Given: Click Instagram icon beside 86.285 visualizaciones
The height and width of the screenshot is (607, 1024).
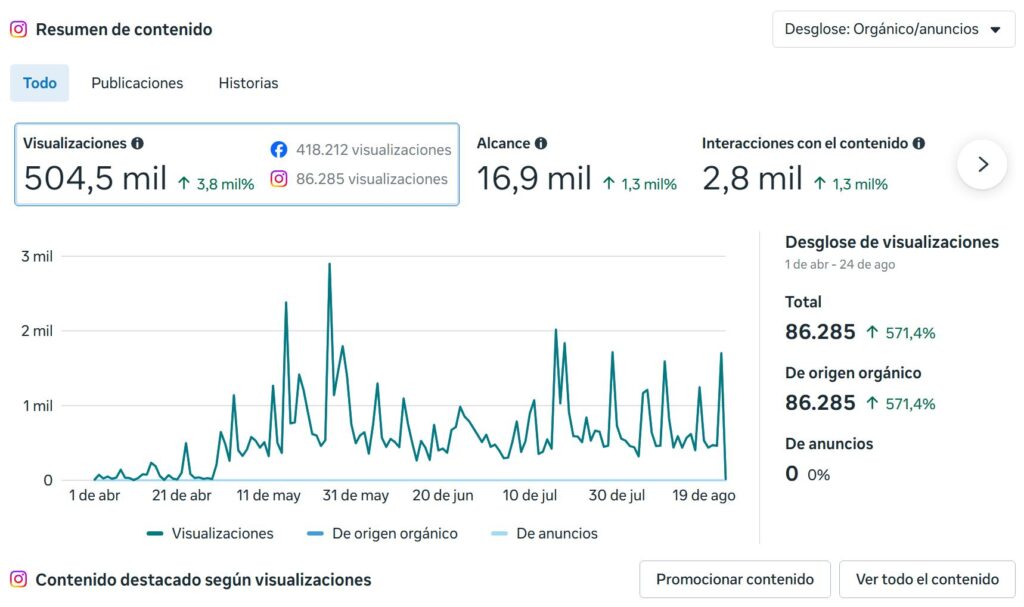Looking at the screenshot, I should click(279, 178).
